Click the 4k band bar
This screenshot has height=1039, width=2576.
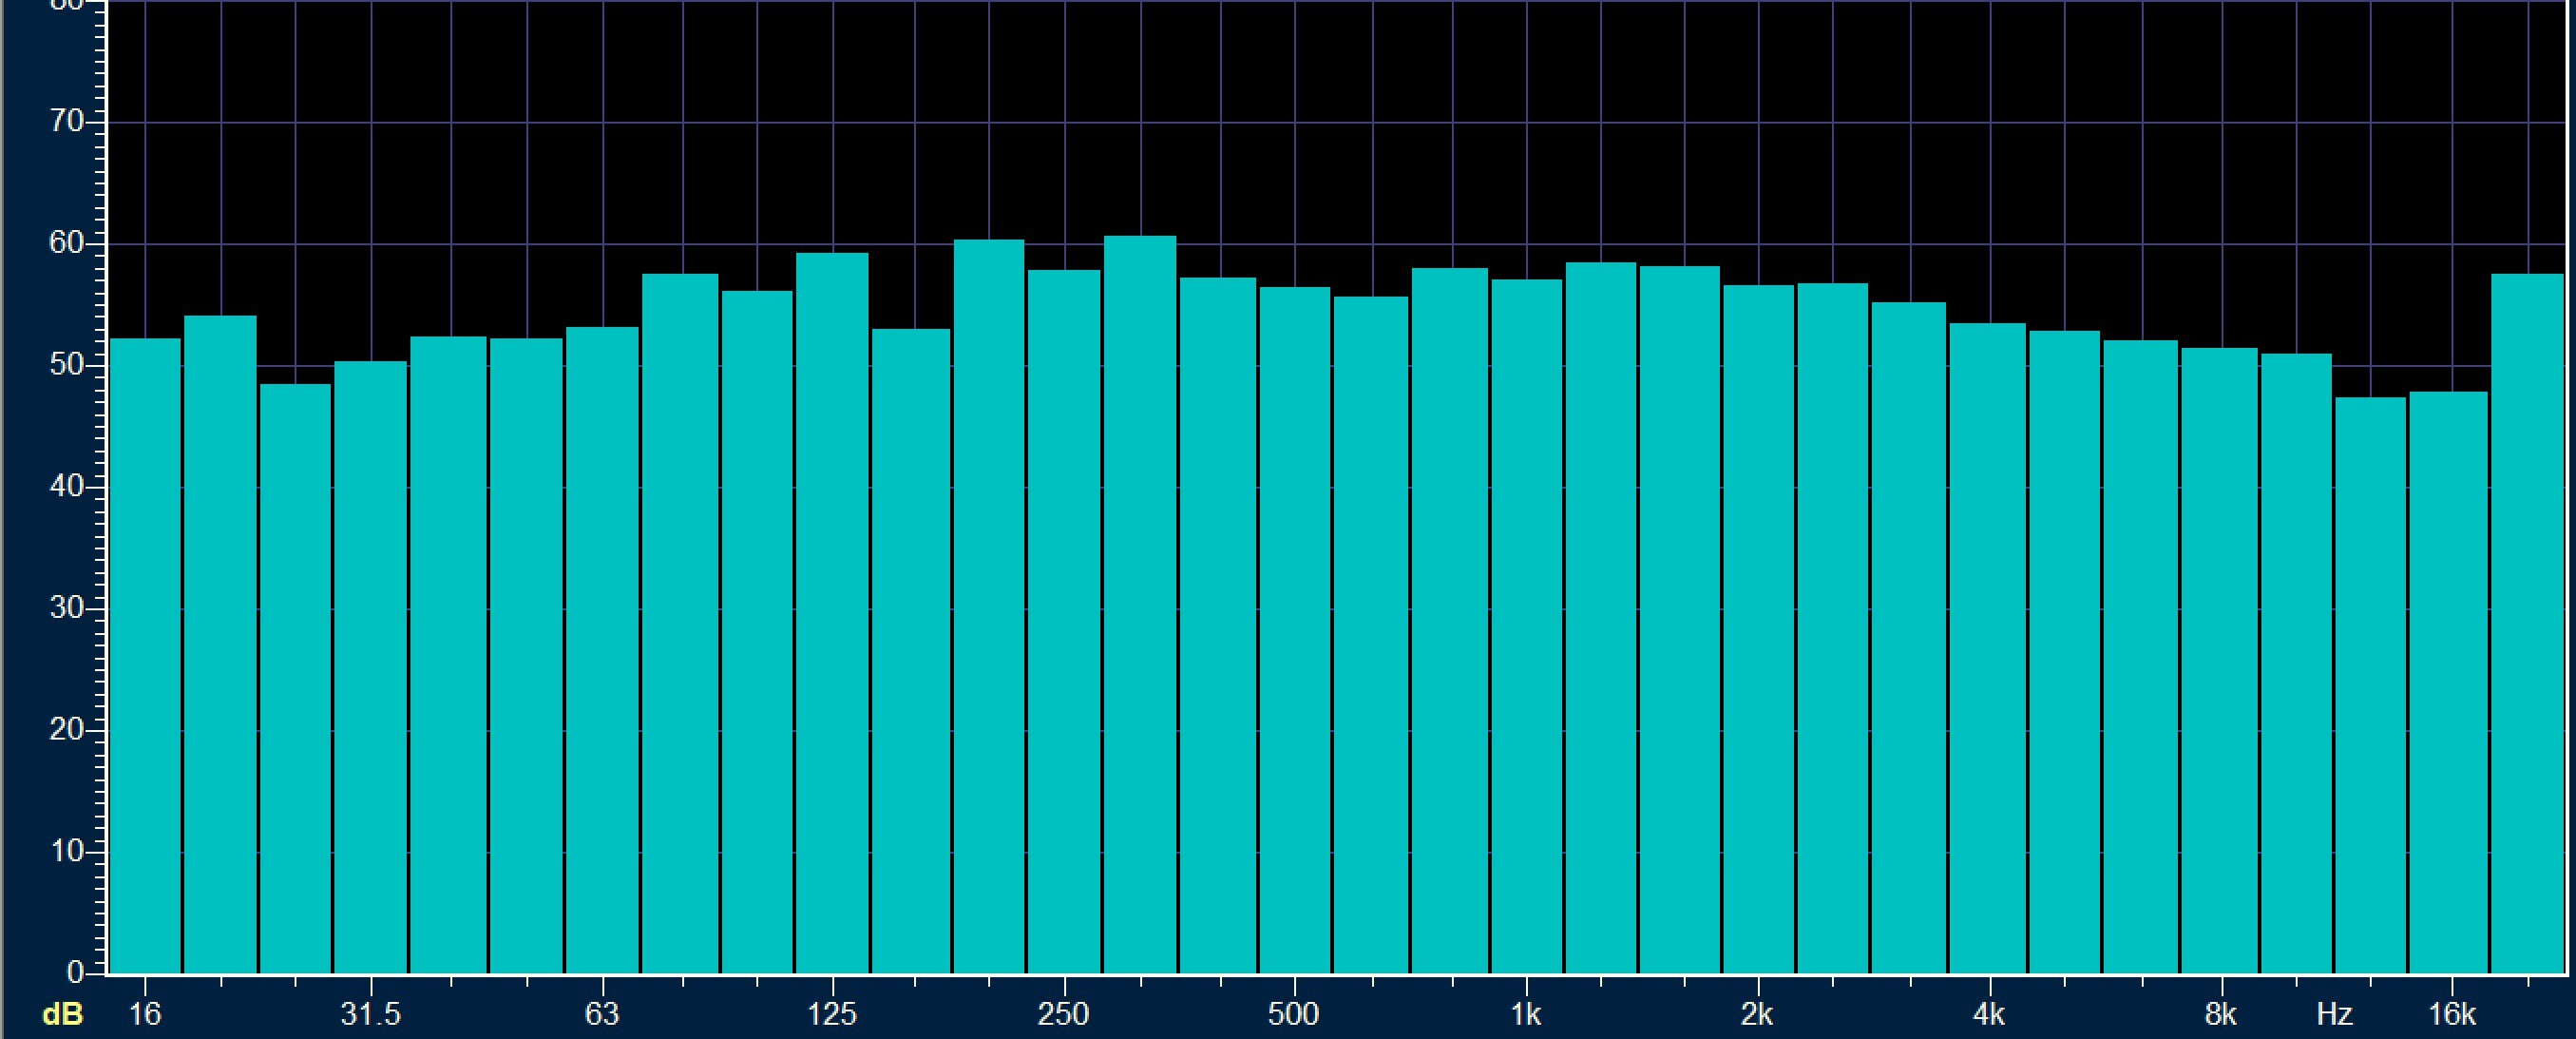click(1988, 648)
